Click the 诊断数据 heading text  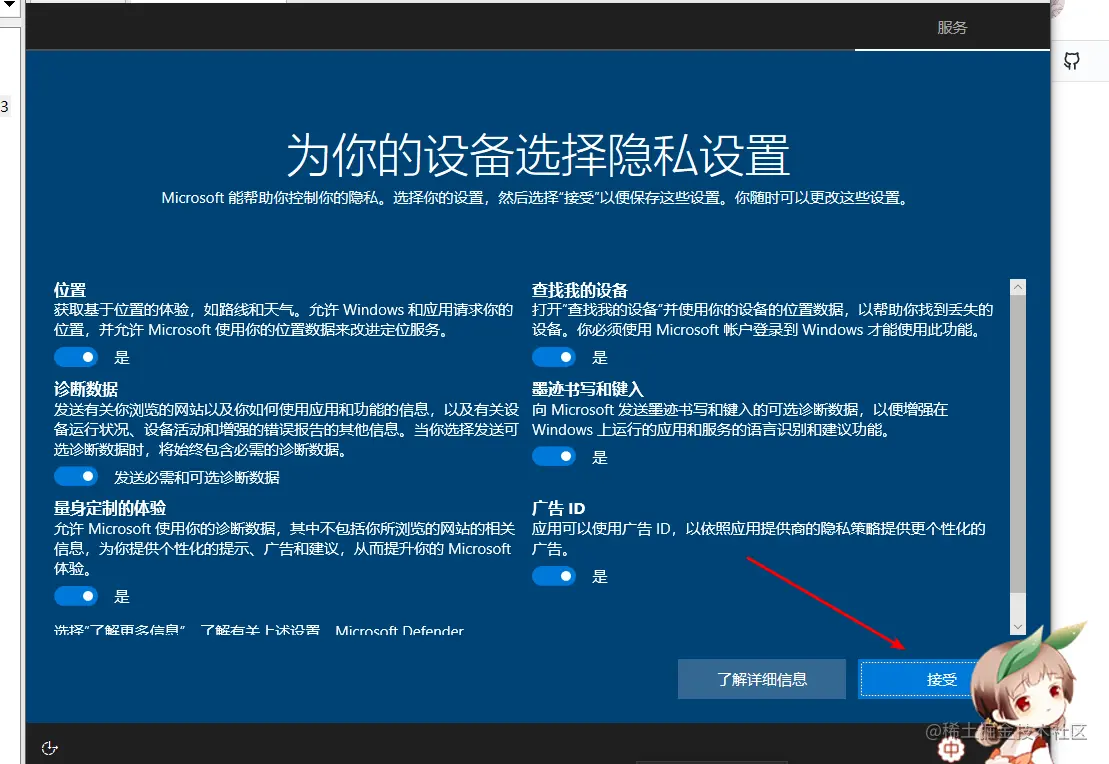[x=86, y=389]
